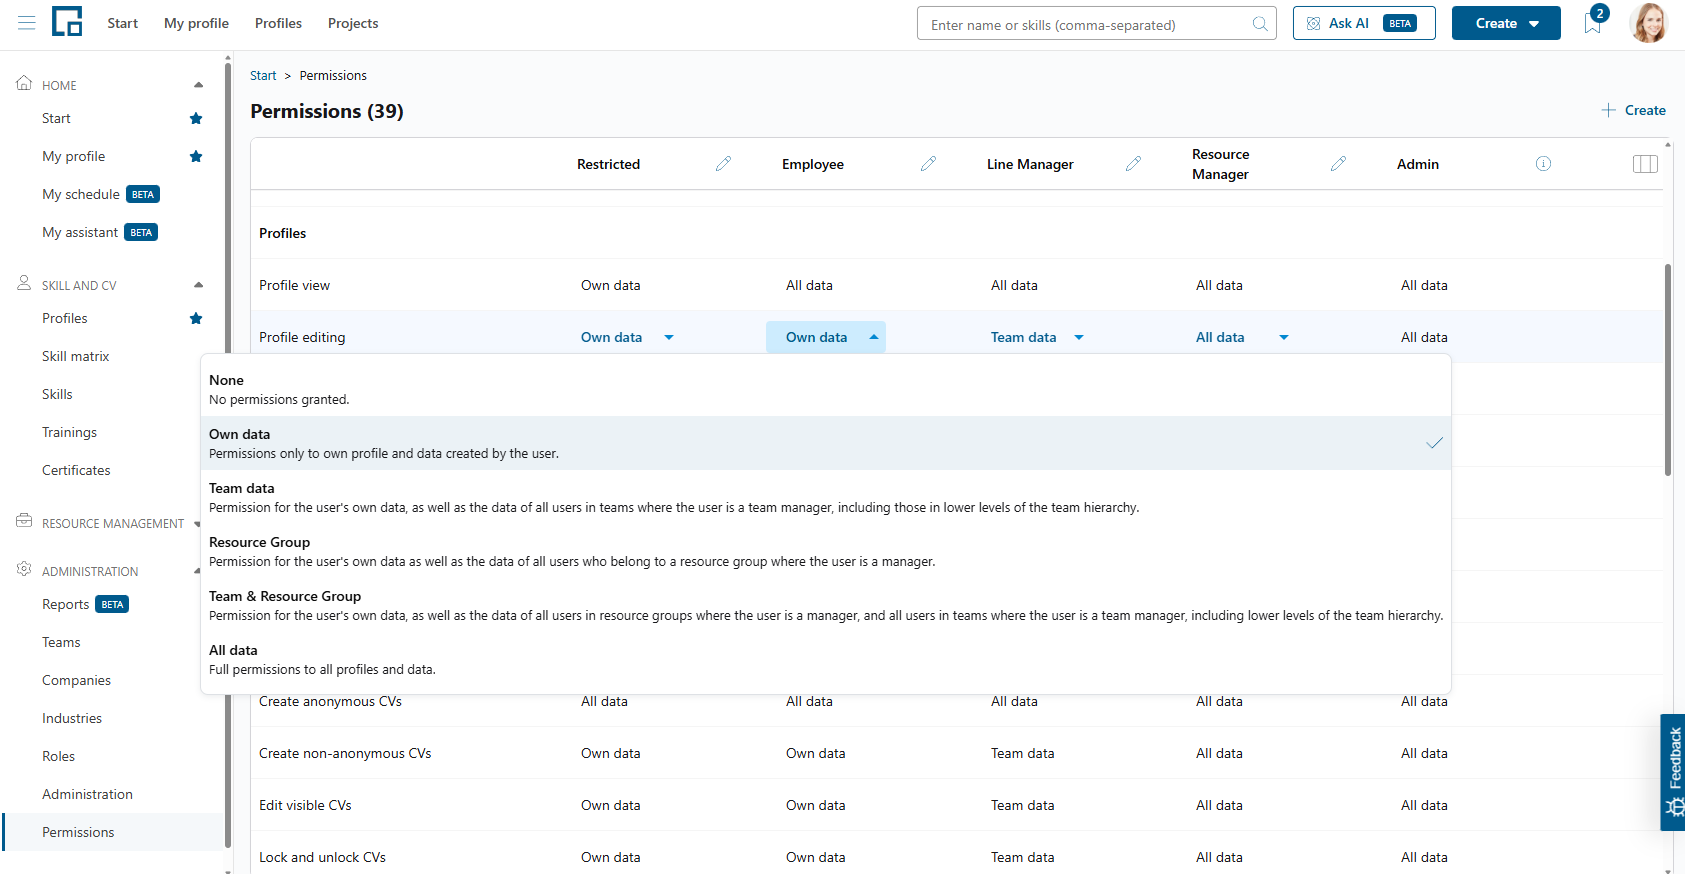Open the Projects top navigation item
Viewport: 1685px width, 874px height.
pyautogui.click(x=353, y=23)
